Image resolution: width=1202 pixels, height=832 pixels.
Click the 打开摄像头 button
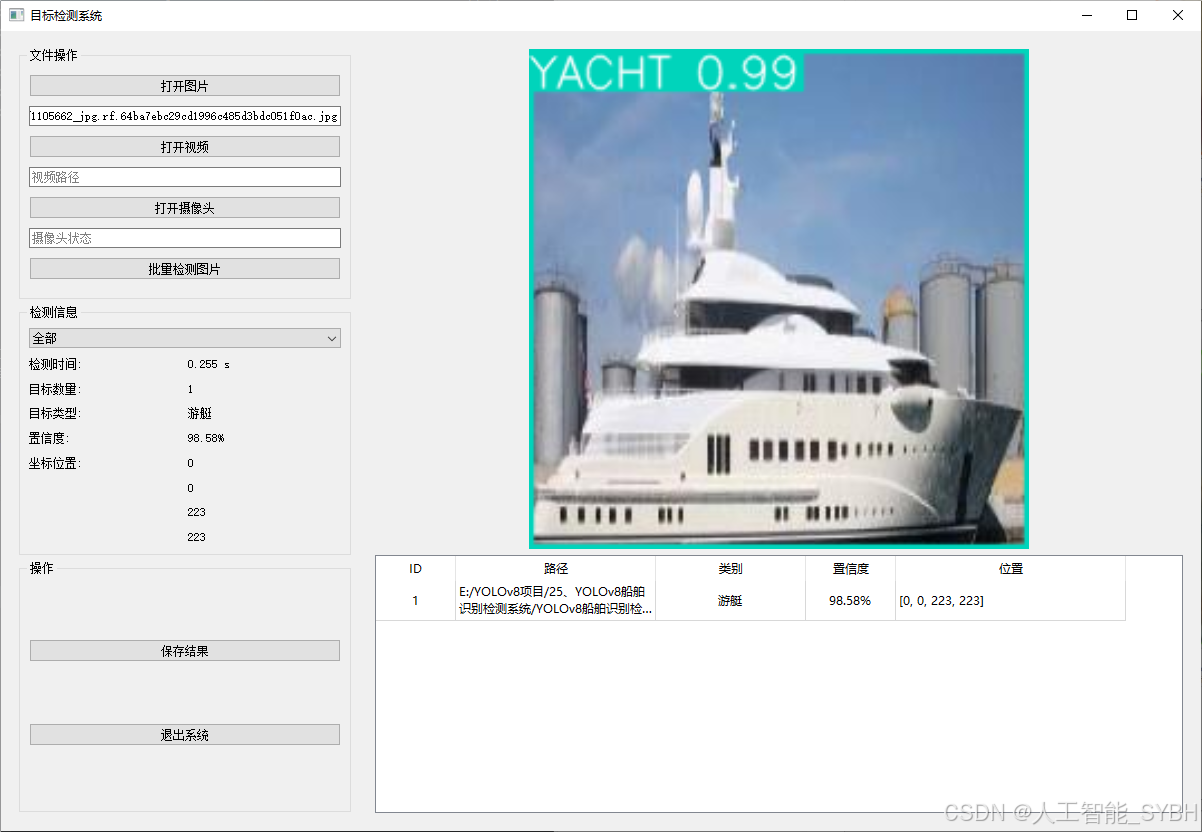[185, 208]
